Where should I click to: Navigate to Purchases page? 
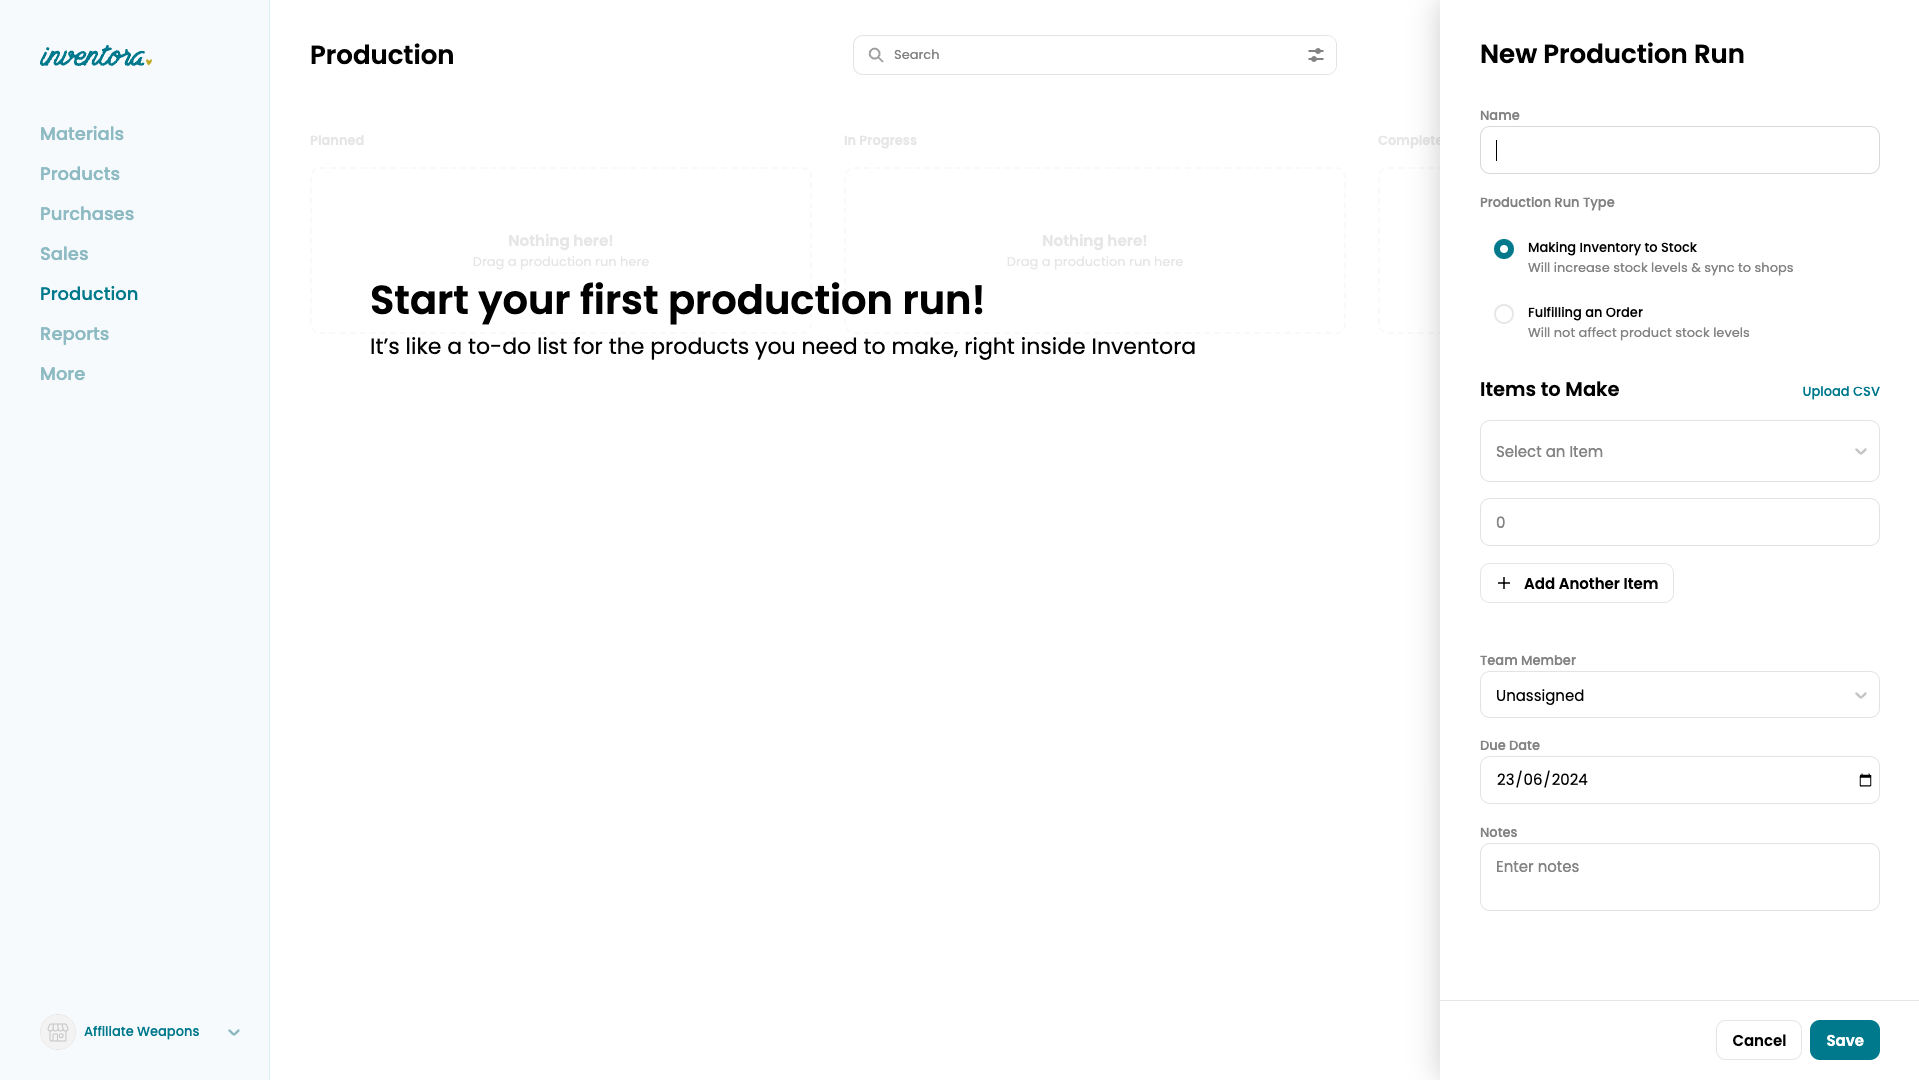pos(87,214)
